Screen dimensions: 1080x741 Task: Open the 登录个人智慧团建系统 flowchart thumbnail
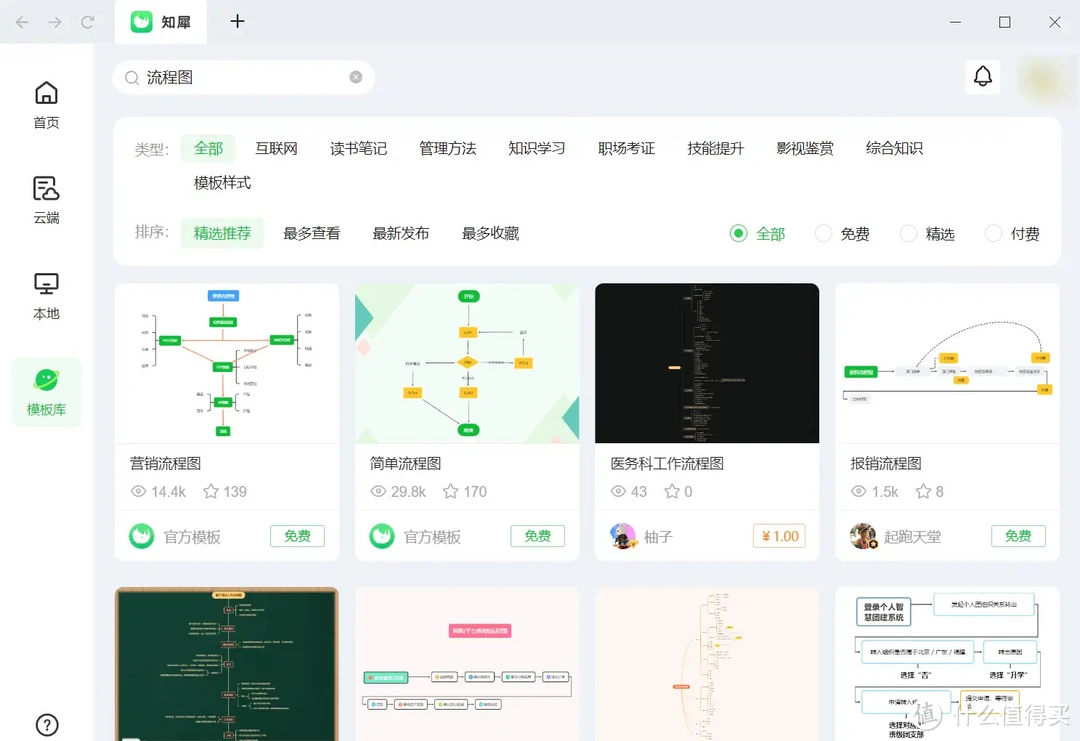(x=947, y=664)
